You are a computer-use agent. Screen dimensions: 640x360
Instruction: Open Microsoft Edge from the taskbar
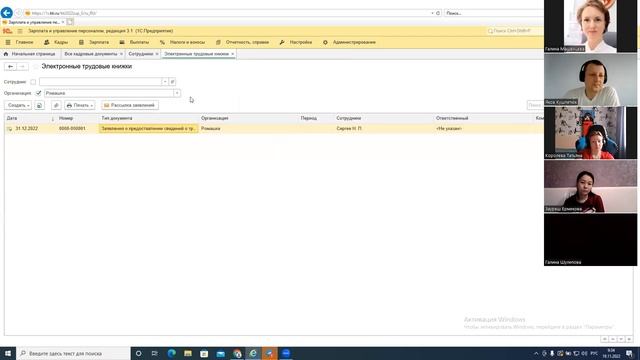171,353
